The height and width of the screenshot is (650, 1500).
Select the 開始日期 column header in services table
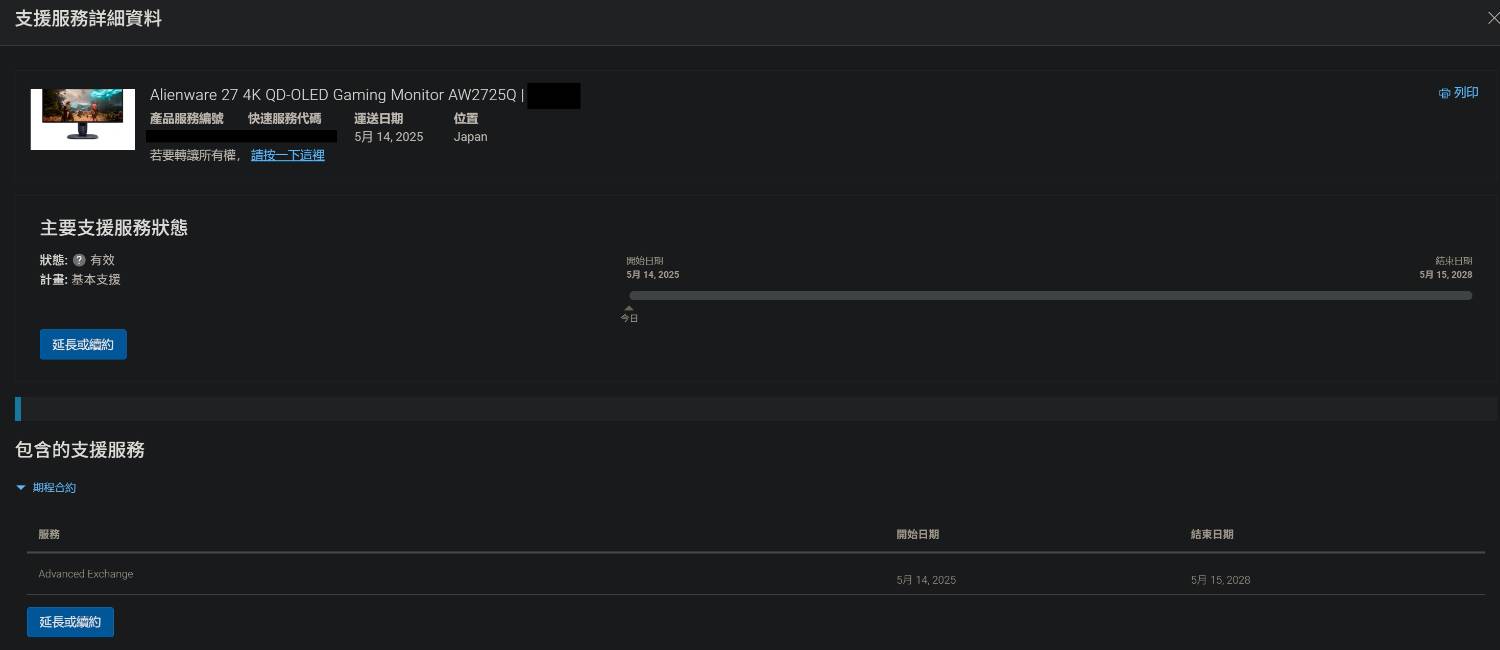point(917,534)
